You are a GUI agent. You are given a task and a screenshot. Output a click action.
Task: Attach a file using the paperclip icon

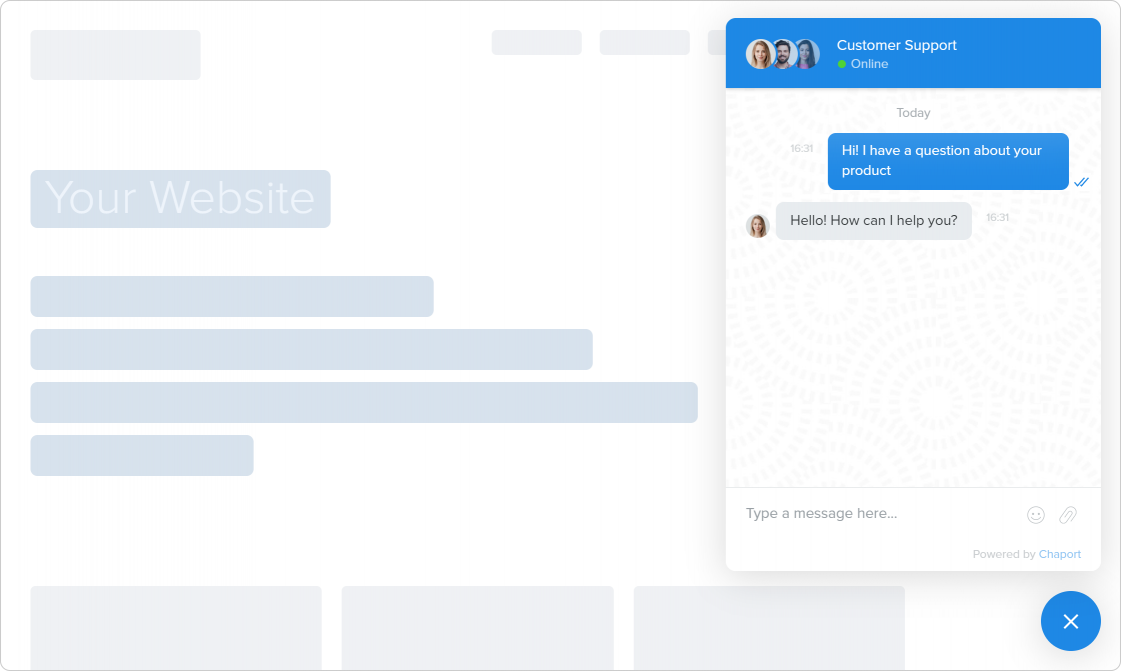[1067, 514]
